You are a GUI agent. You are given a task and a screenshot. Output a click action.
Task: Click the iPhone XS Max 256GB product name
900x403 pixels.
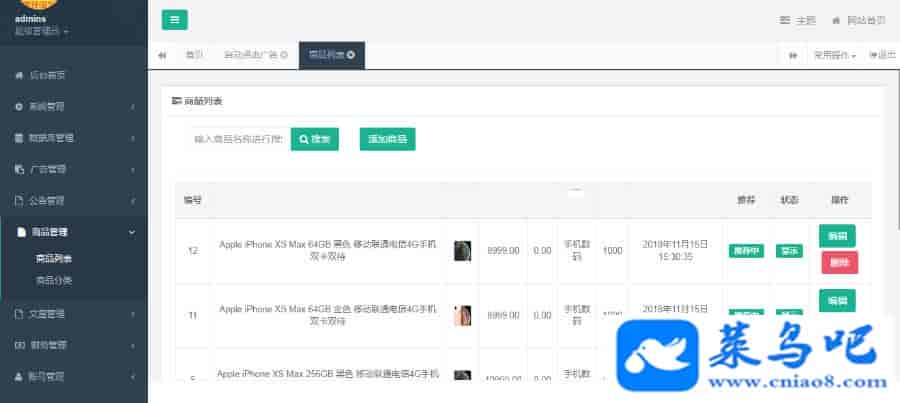(328, 374)
